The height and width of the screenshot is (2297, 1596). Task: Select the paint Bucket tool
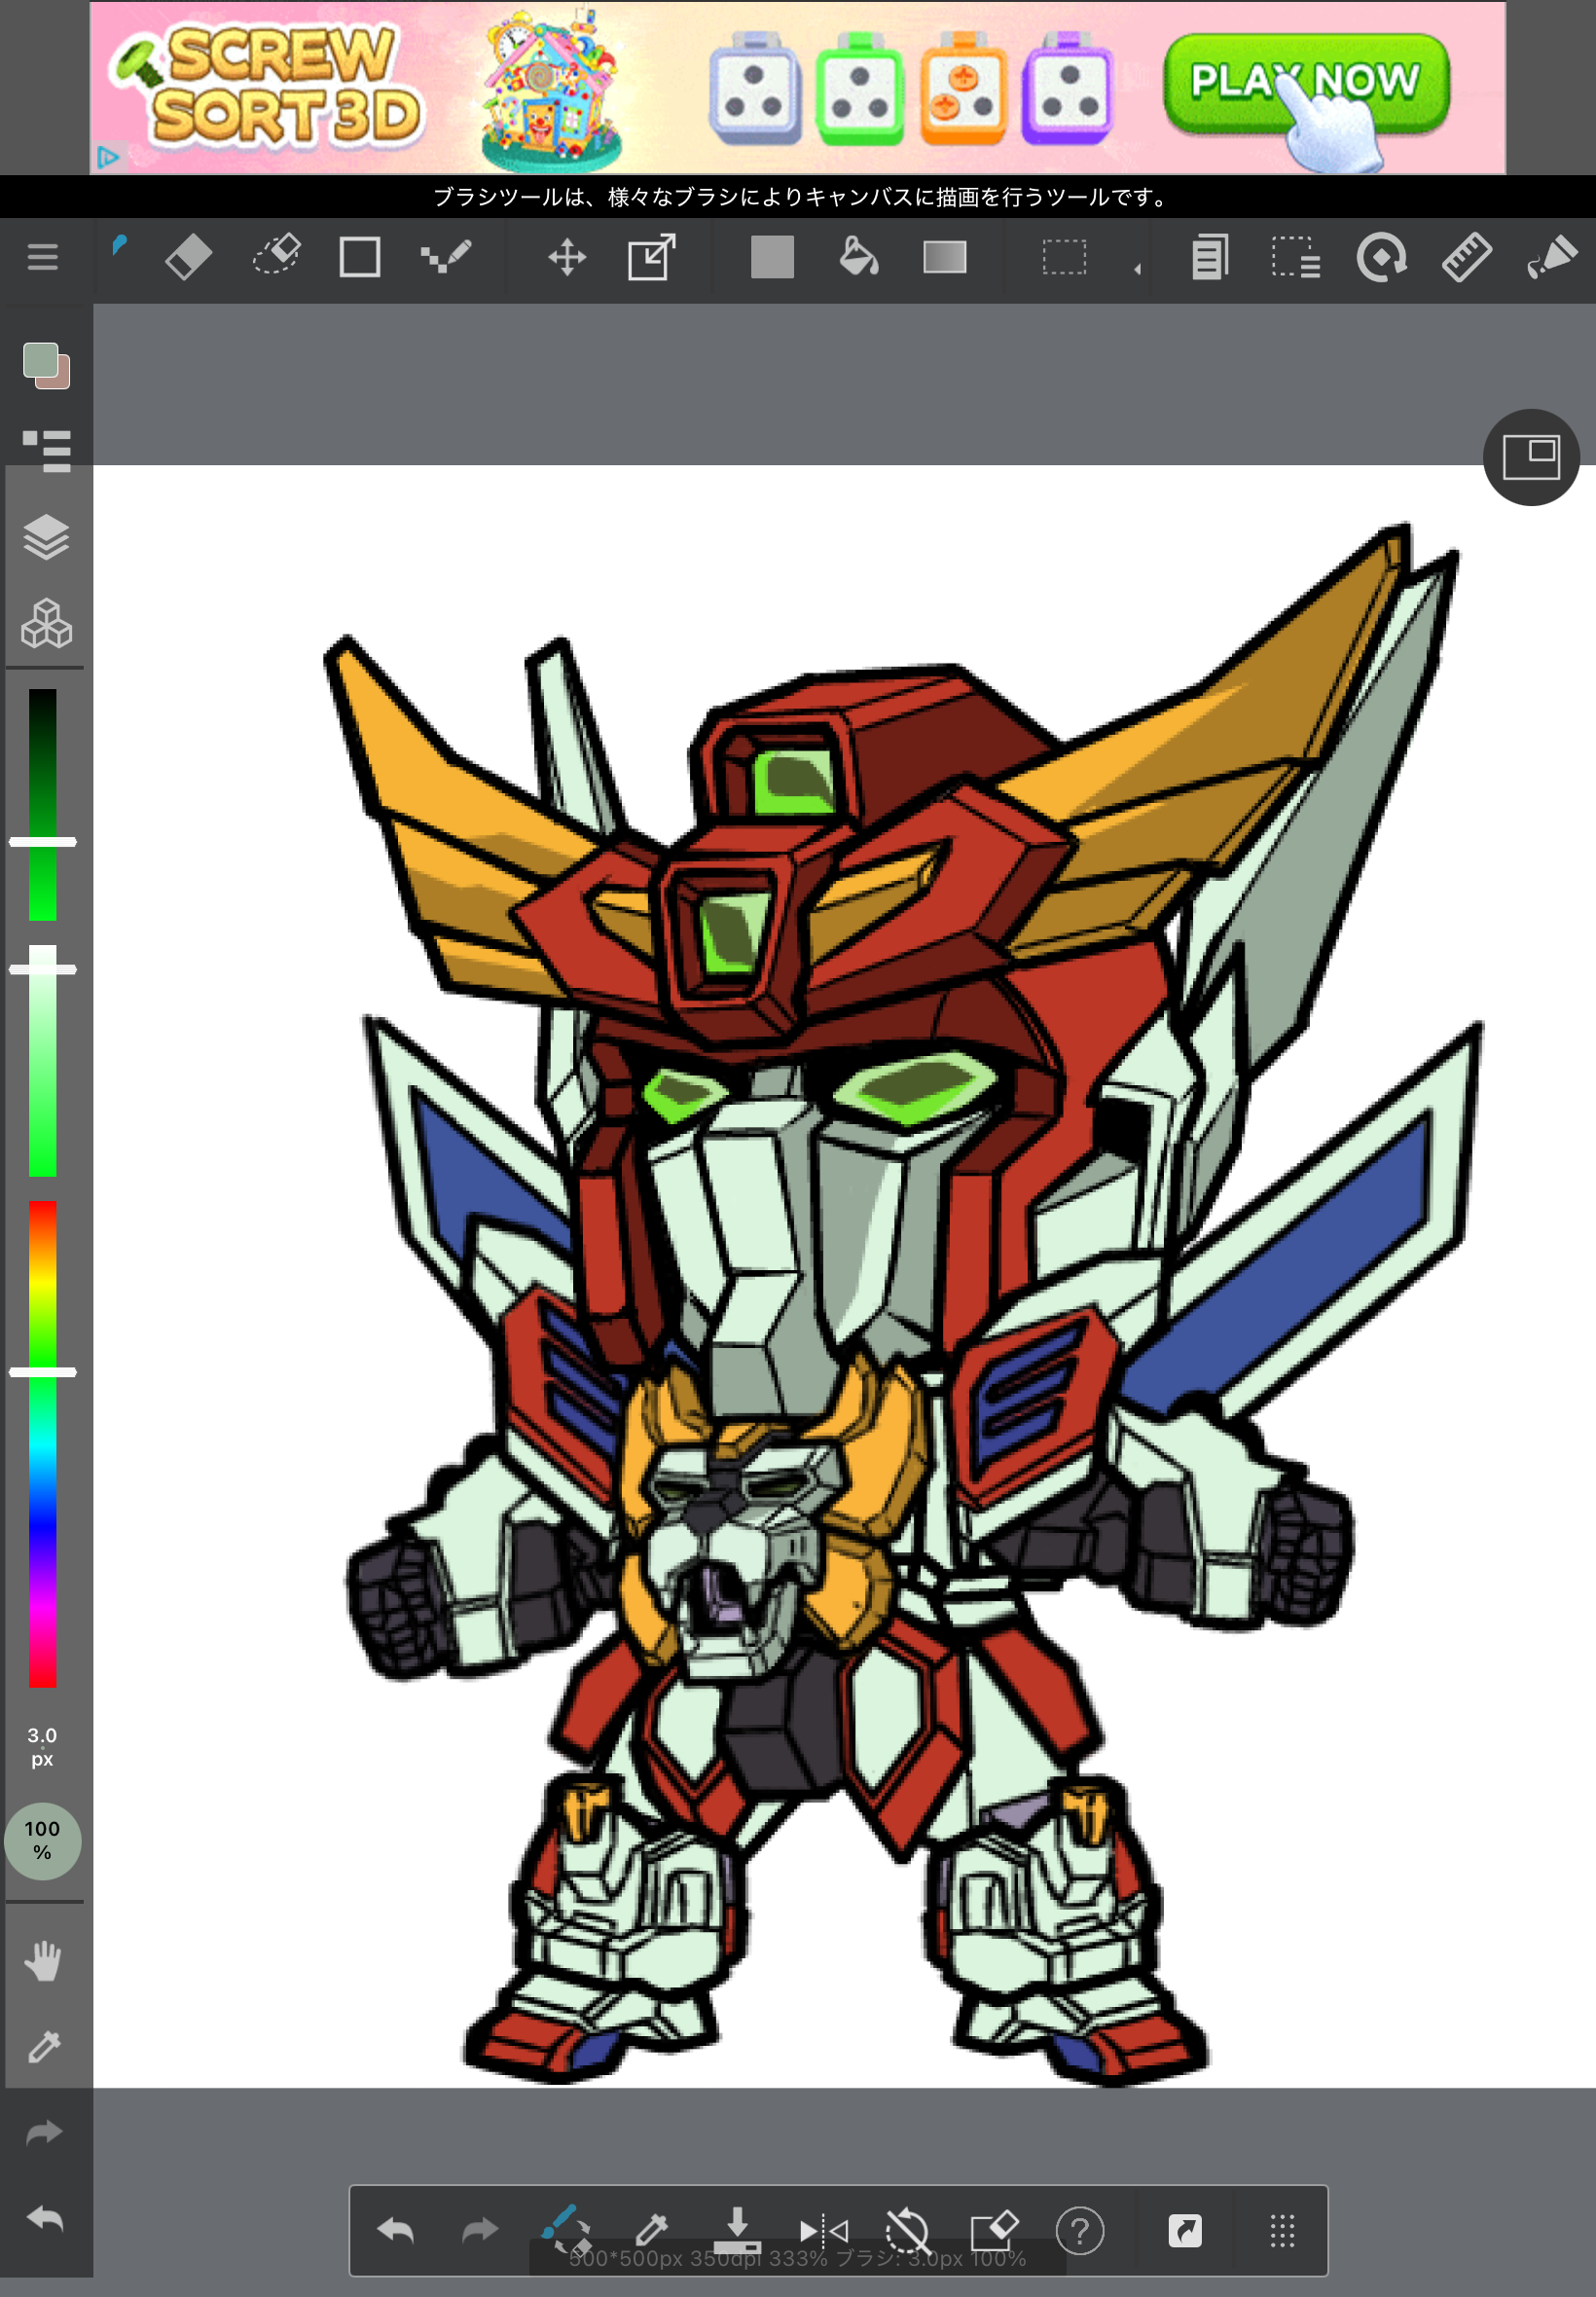pos(858,256)
